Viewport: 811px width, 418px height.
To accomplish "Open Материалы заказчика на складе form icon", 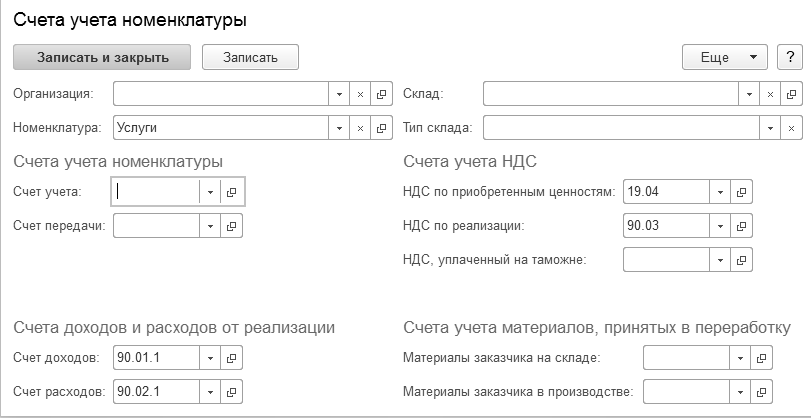I will pyautogui.click(x=761, y=358).
